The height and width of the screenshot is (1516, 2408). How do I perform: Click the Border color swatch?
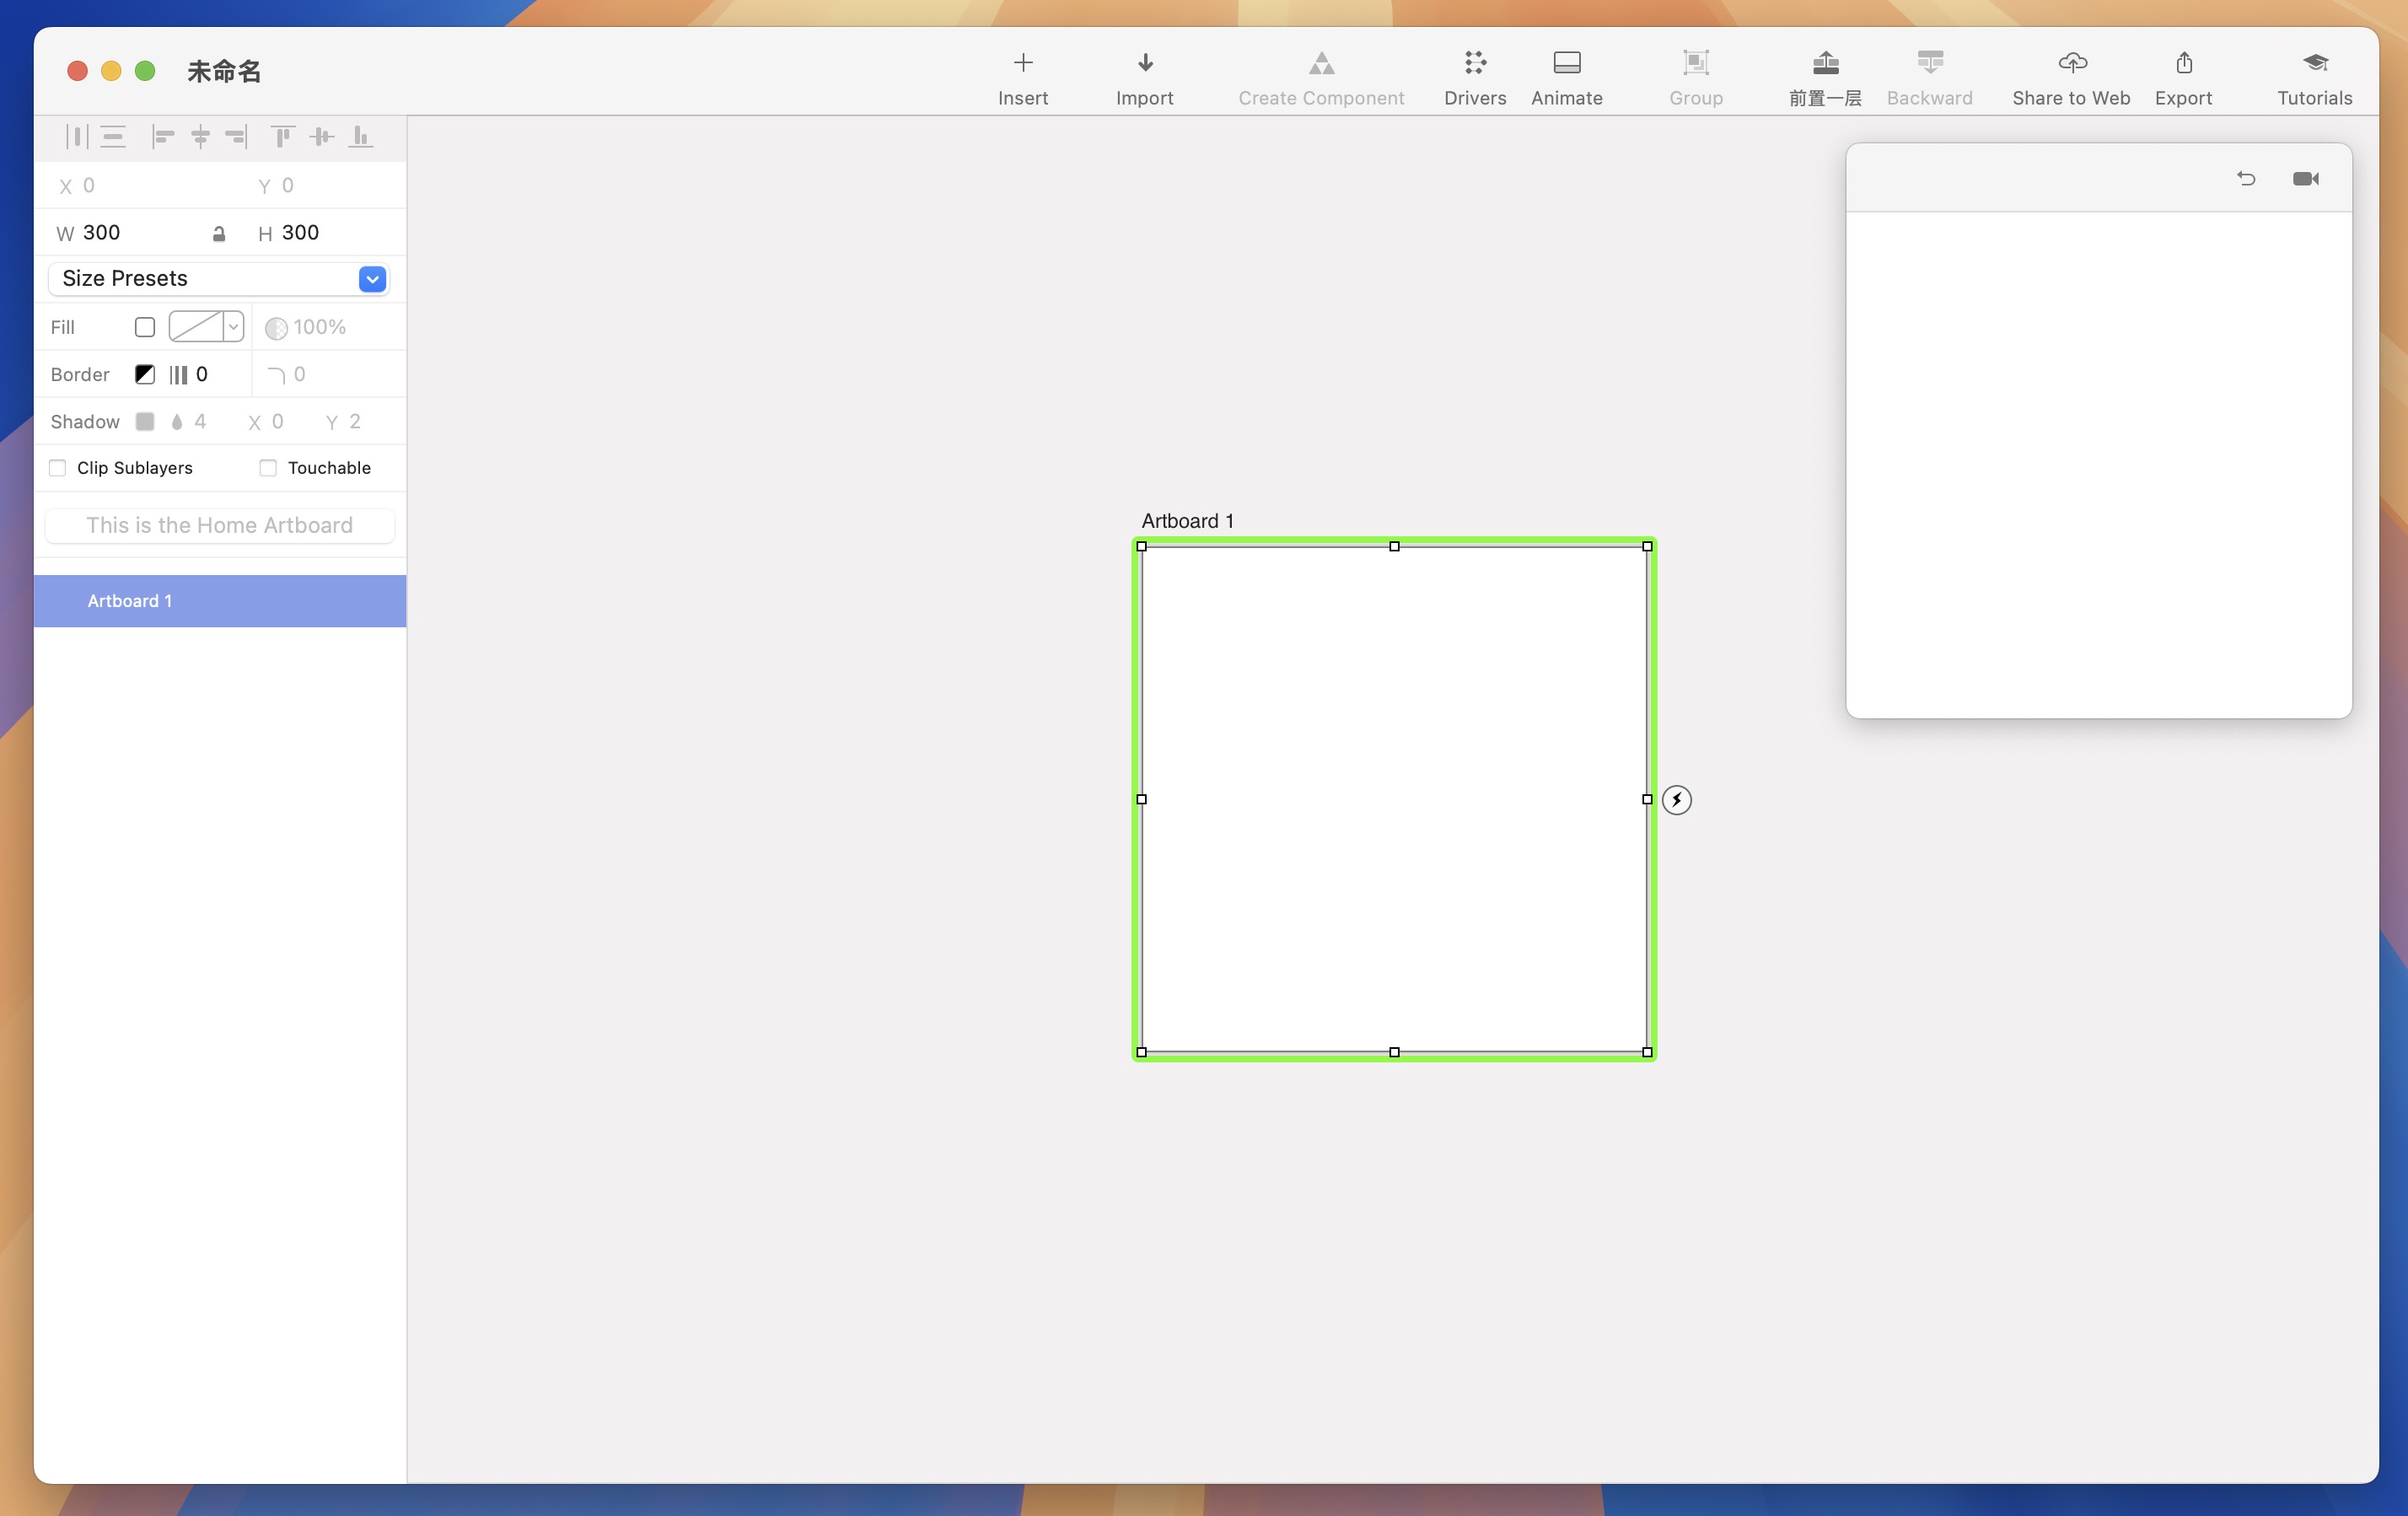tap(144, 374)
